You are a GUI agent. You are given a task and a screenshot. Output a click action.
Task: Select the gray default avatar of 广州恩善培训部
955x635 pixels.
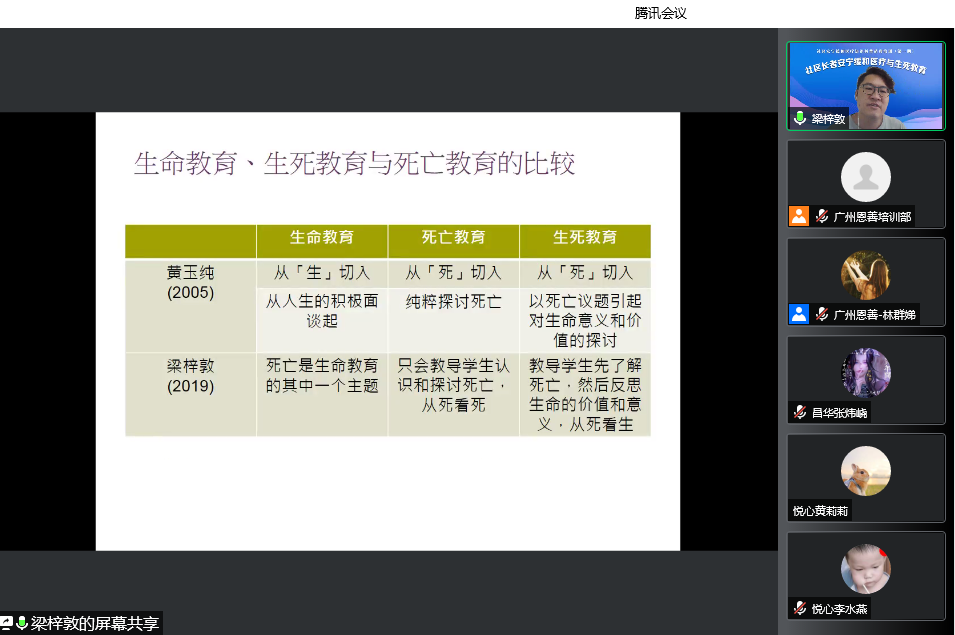tap(865, 177)
